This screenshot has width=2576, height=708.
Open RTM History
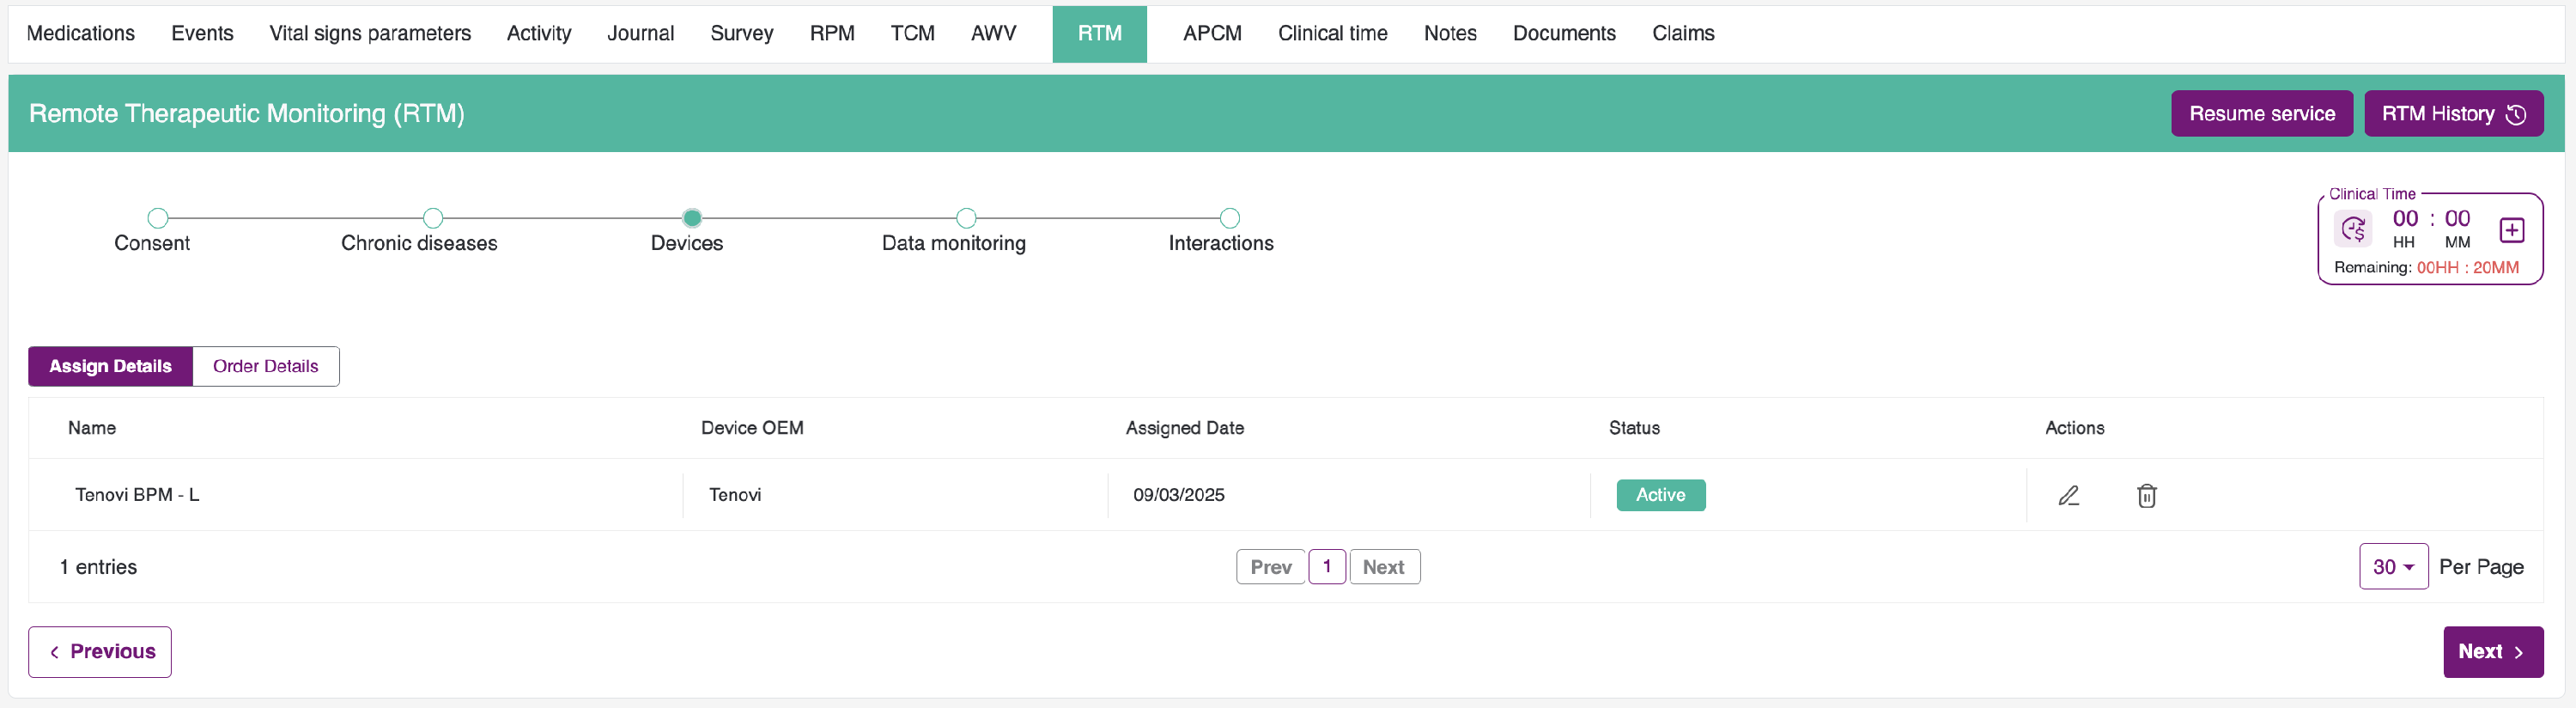coord(2453,114)
